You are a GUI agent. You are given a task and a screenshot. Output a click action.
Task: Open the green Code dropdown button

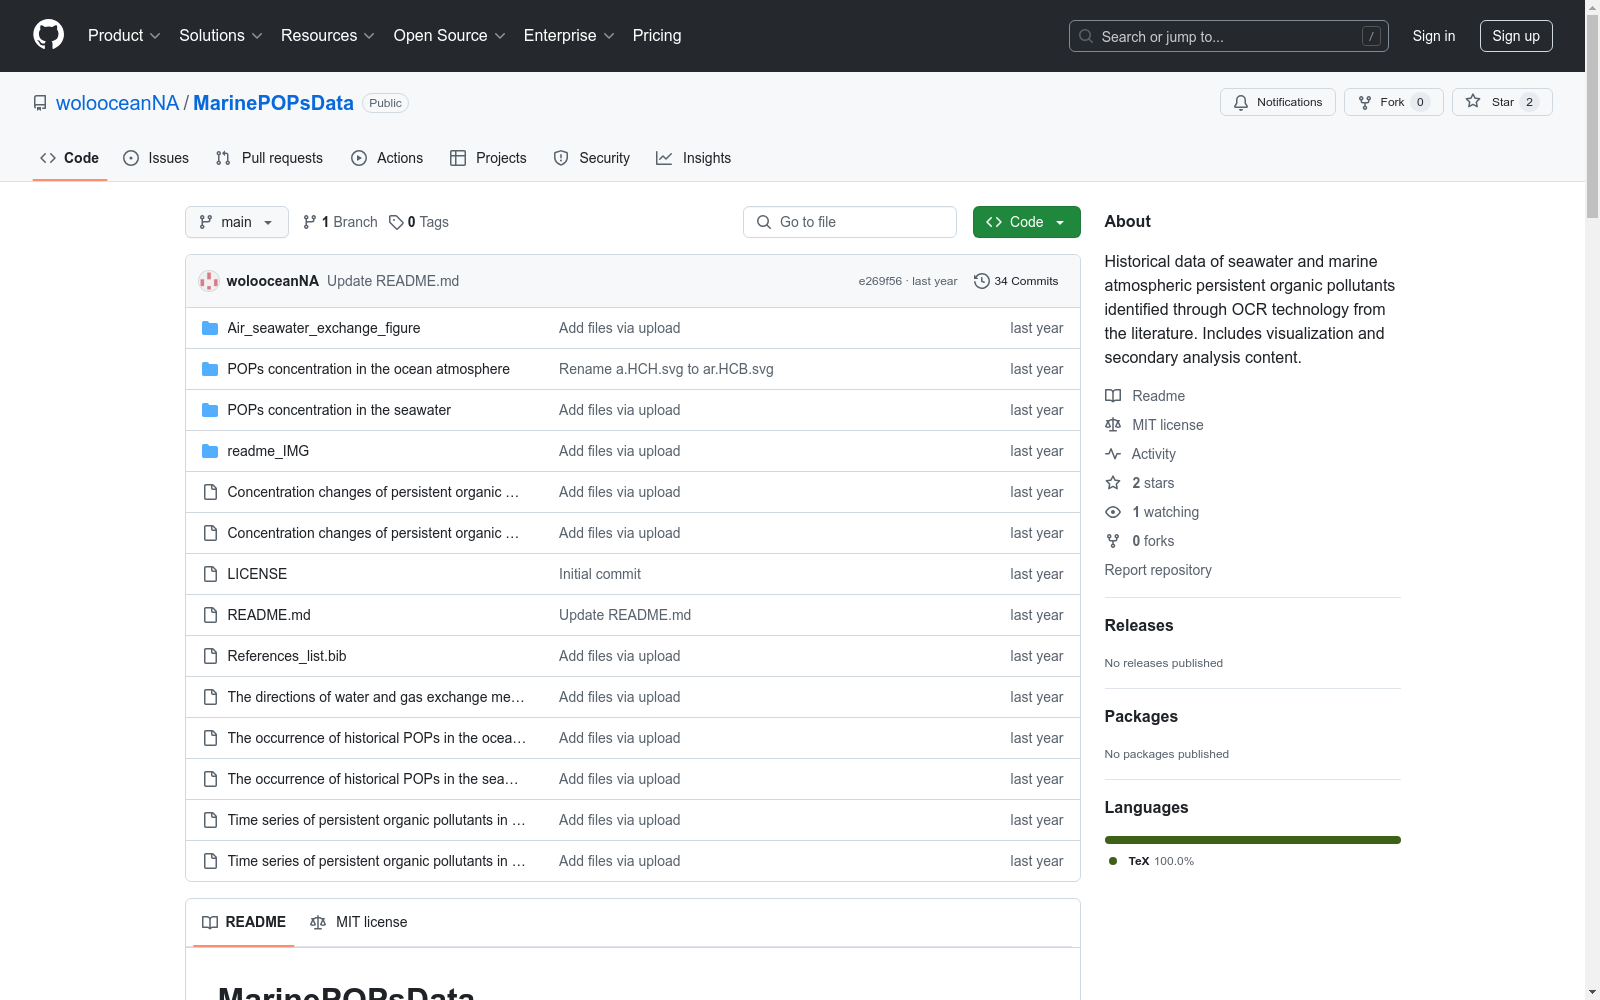1026,222
